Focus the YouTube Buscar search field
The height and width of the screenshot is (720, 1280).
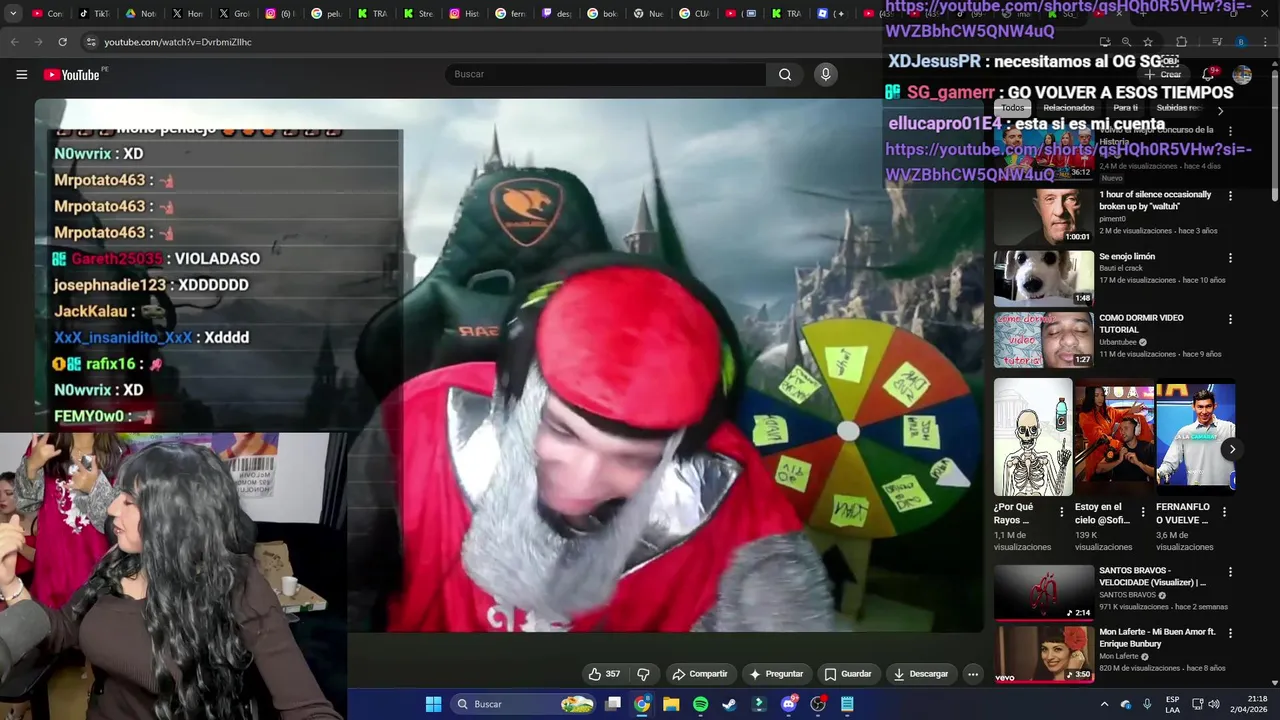pyautogui.click(x=606, y=74)
